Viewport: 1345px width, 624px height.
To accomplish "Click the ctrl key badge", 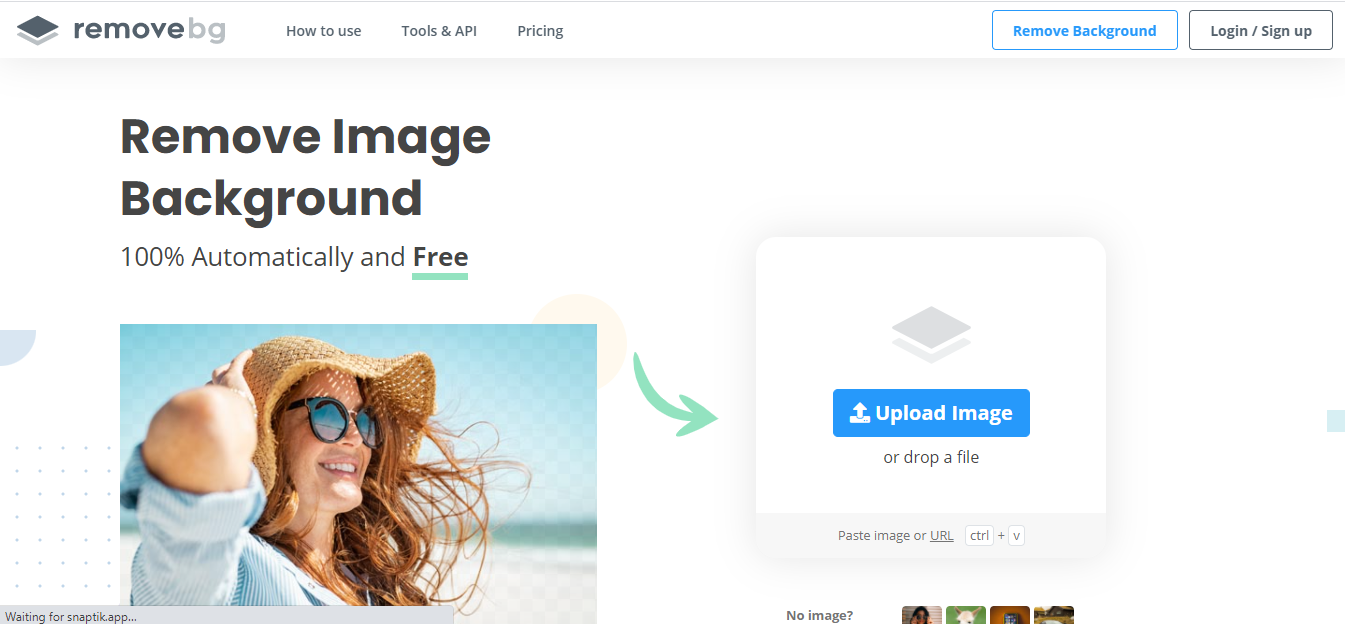I will tap(979, 536).
